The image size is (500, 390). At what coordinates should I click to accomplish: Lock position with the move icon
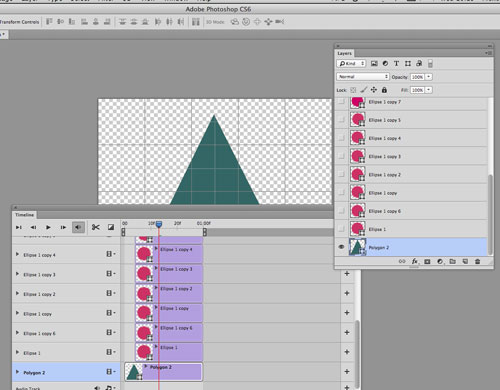374,90
